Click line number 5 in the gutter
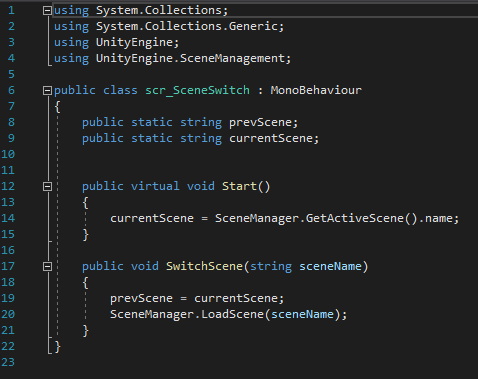The image size is (478, 379). tap(11, 74)
